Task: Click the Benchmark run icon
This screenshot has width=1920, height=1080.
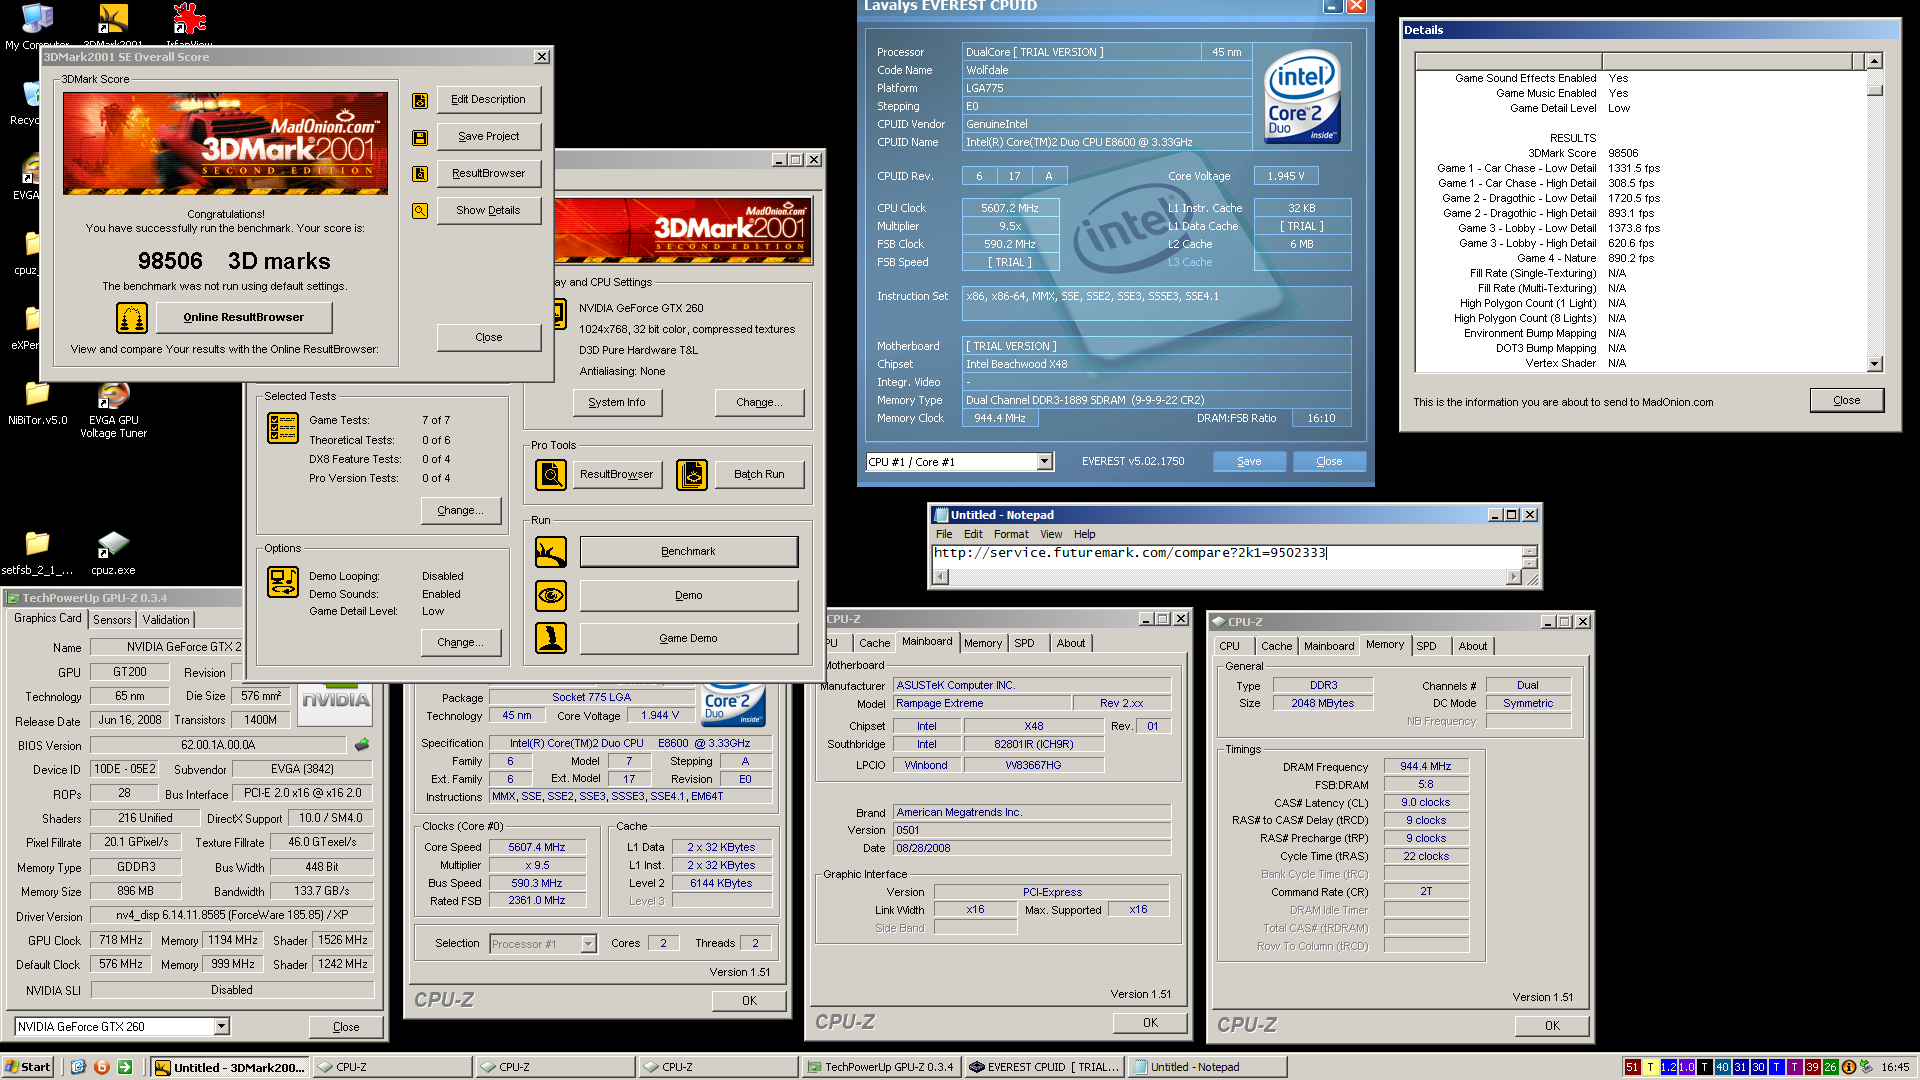Action: tap(551, 552)
